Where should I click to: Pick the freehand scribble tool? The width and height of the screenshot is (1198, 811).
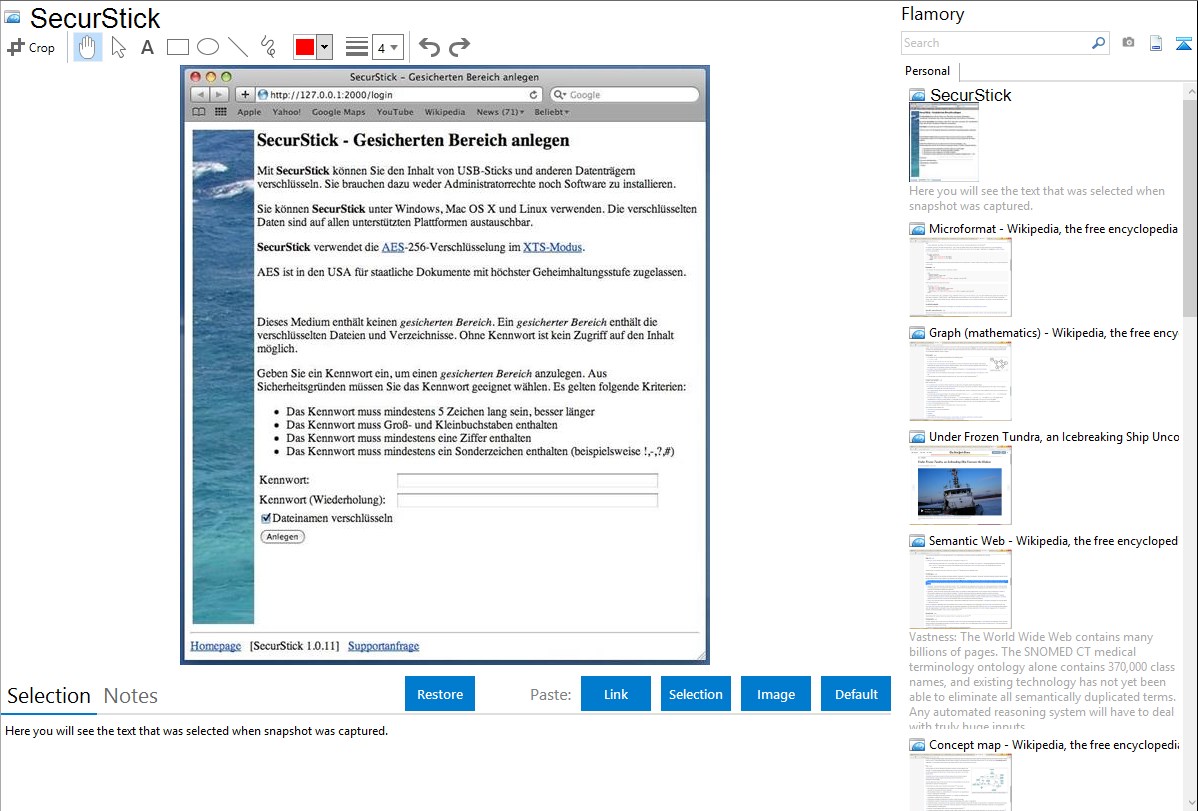(268, 47)
